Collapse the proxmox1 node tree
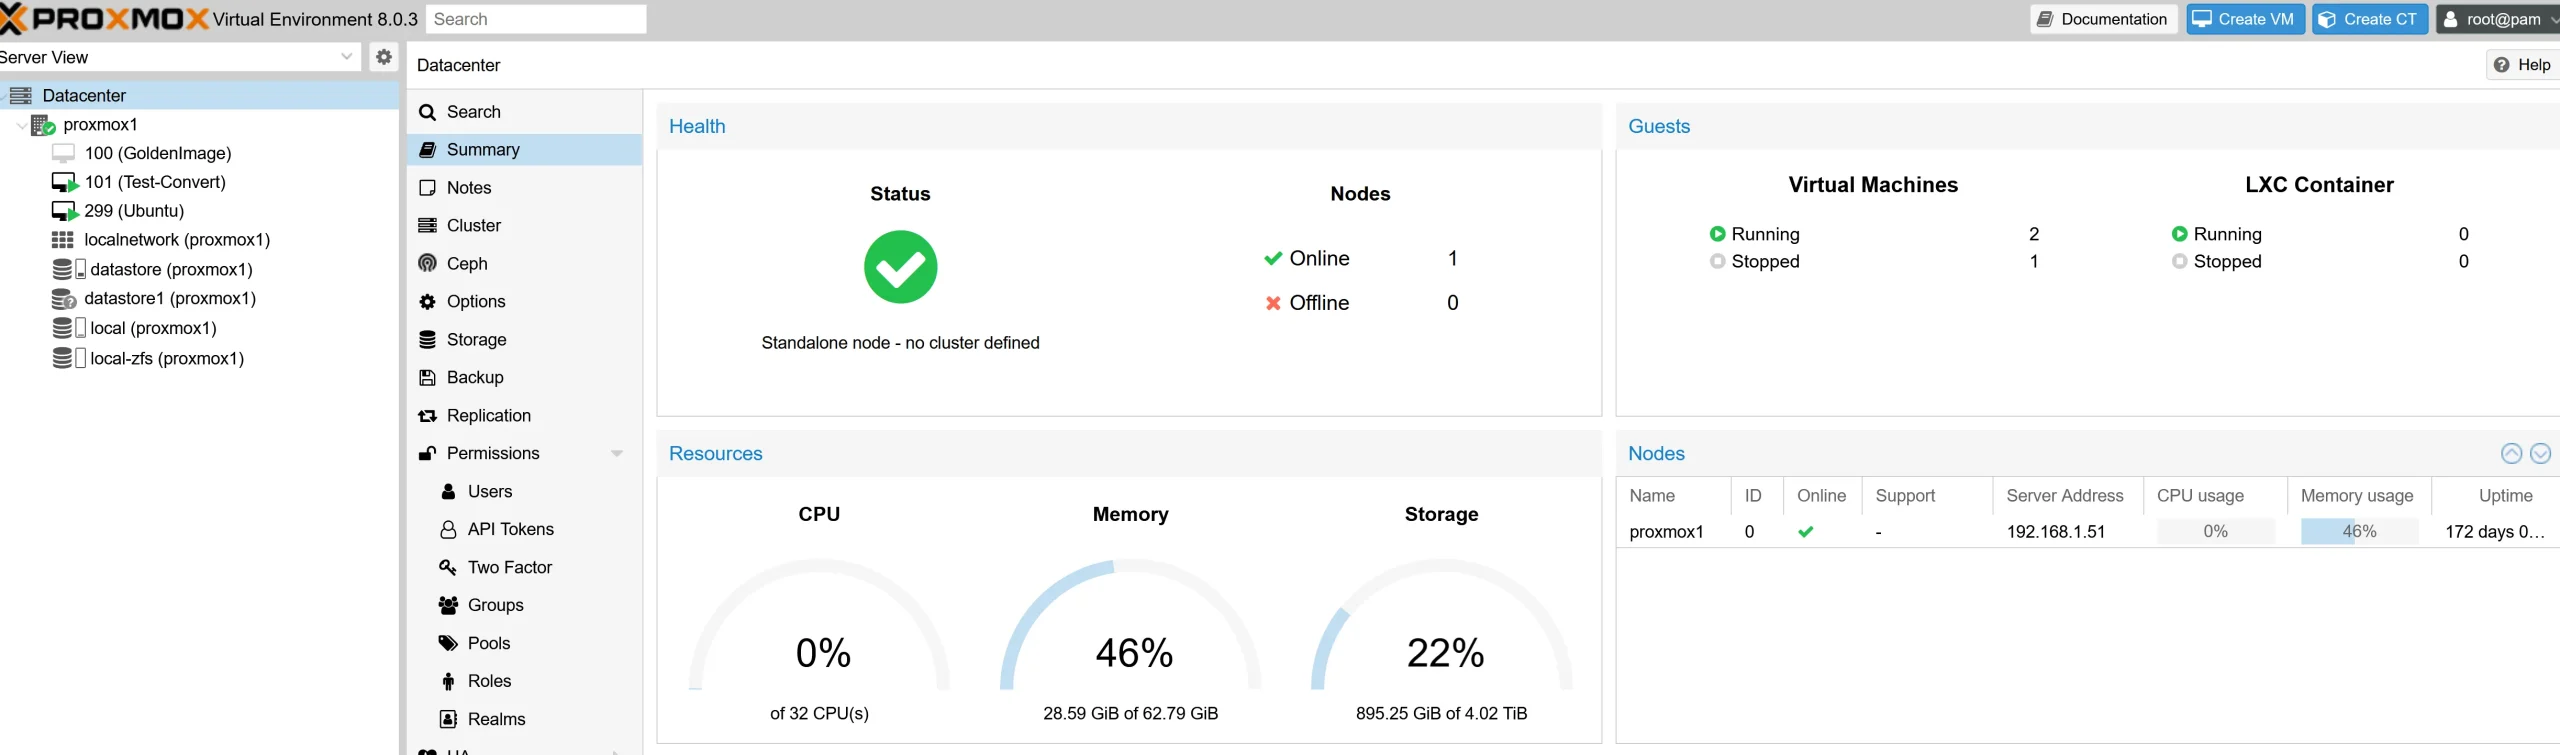2560x755 pixels. click(x=22, y=125)
